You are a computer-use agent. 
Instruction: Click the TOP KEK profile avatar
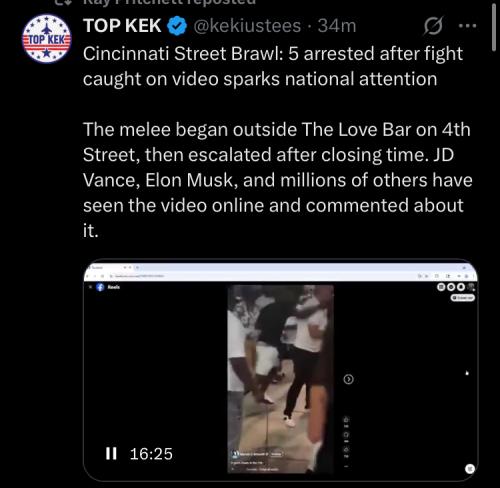pyautogui.click(x=47, y=39)
